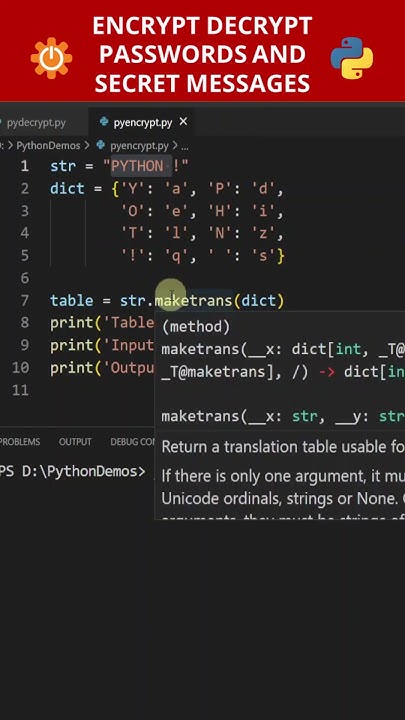Click the maketrans method call on line 7
This screenshot has height=720, width=405.
(x=193, y=301)
